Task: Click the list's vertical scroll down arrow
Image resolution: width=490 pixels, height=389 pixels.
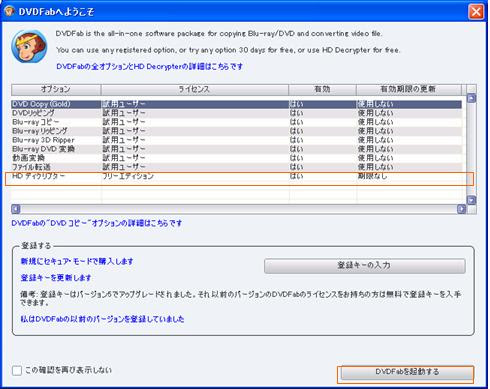Action: pos(471,200)
